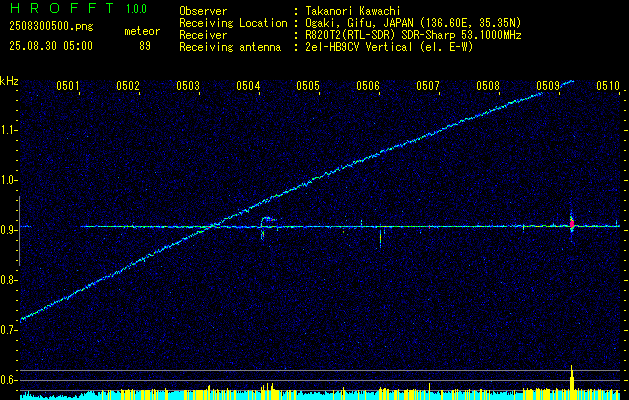
Task: Click the date stamp 25.08.30 05:00
Action: pos(51,46)
